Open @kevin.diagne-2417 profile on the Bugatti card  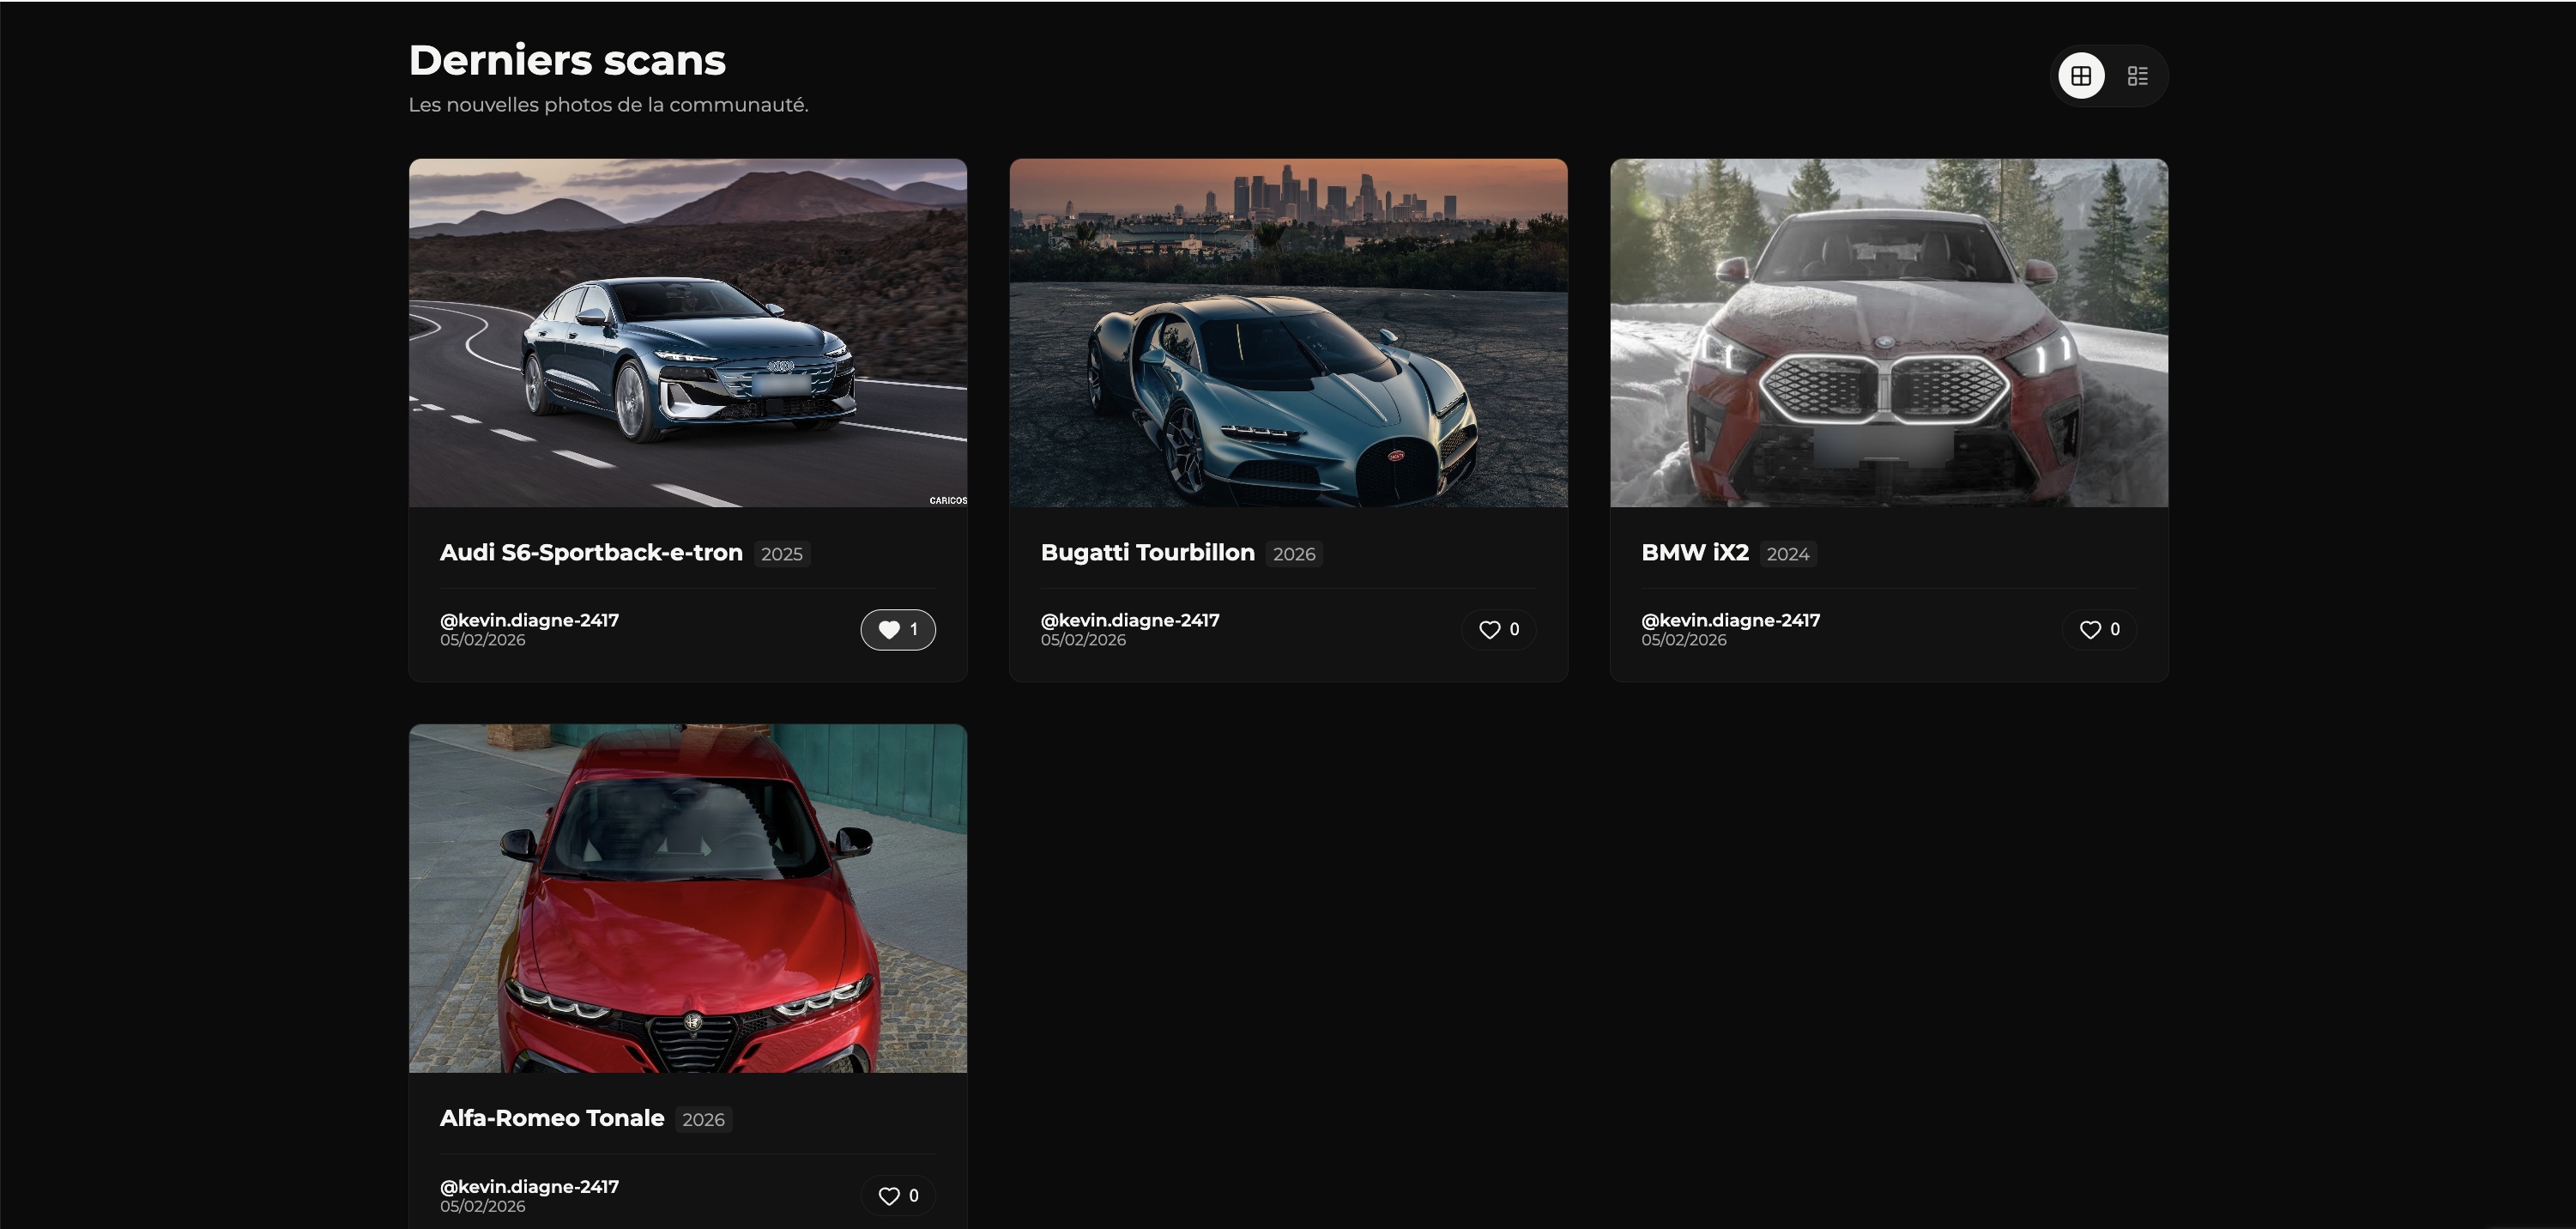(1130, 620)
